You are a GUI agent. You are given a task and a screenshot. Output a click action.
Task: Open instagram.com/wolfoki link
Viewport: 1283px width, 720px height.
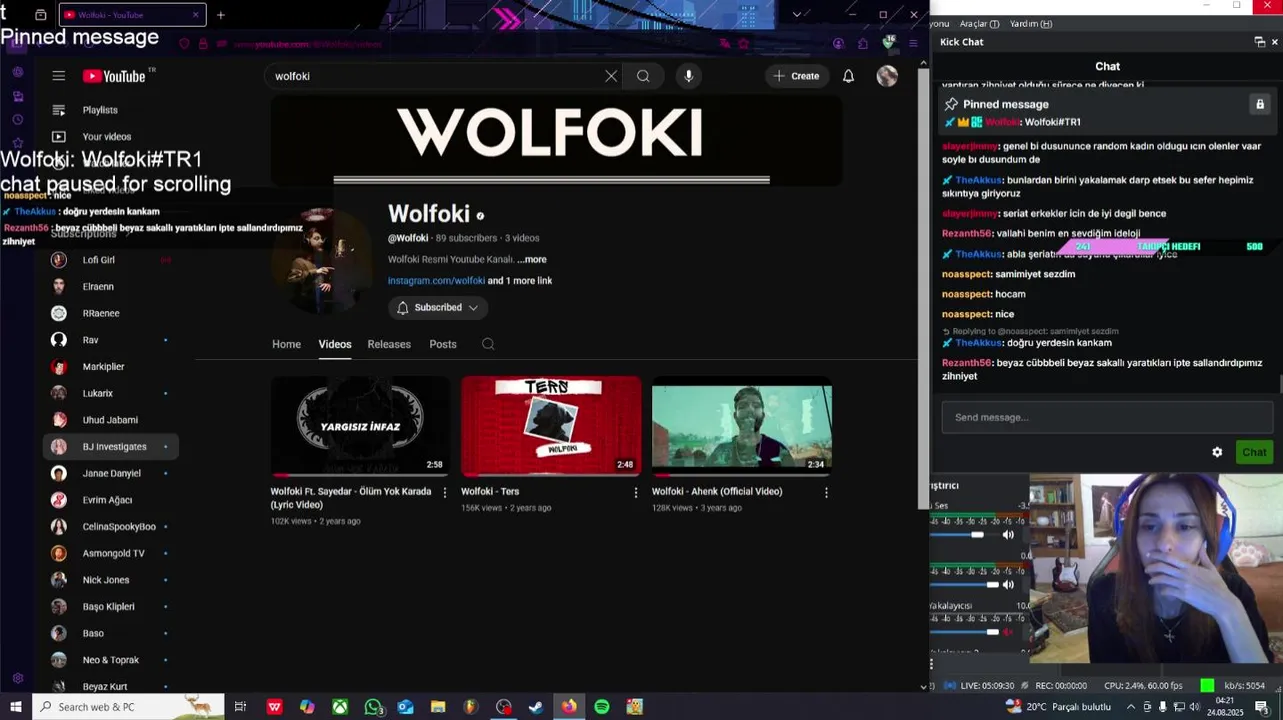coord(436,281)
